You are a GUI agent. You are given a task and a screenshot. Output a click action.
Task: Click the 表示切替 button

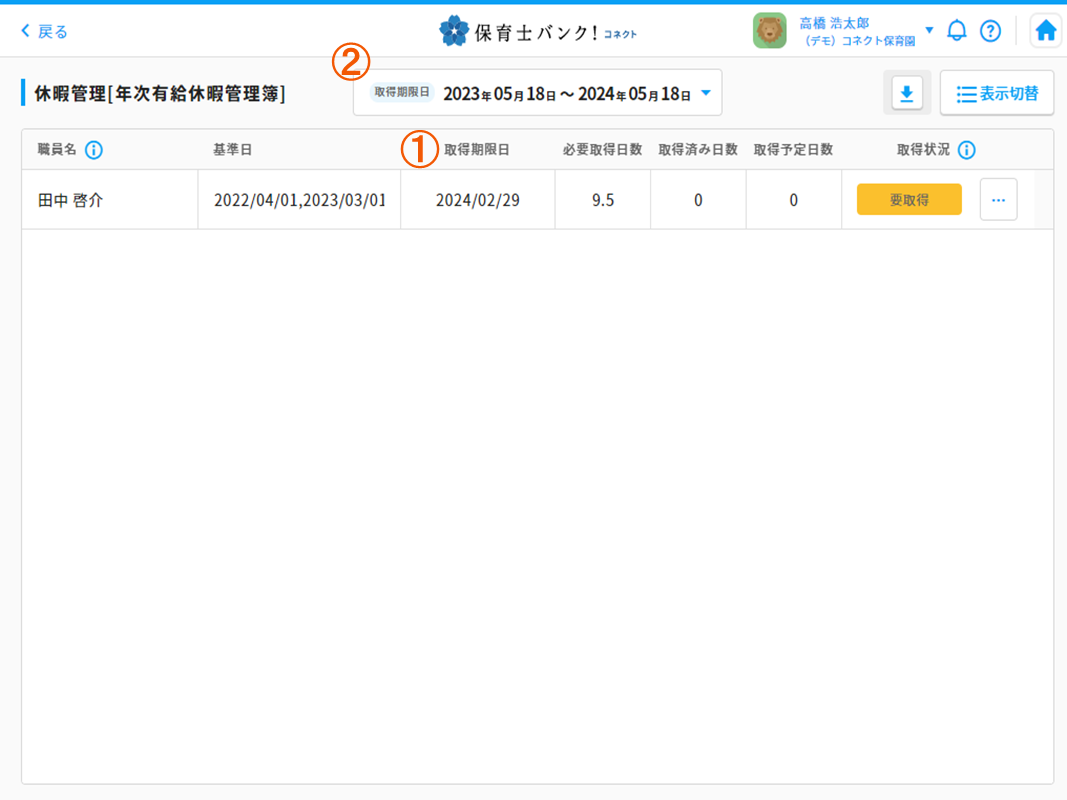[x=997, y=94]
